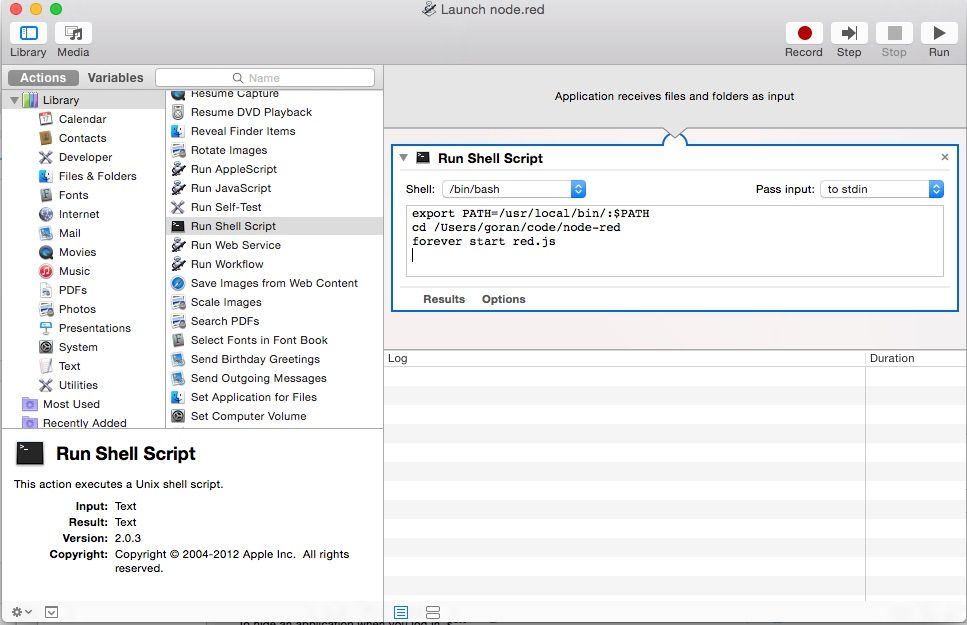Select the Photos category icon
Image resolution: width=967 pixels, height=625 pixels.
tap(46, 309)
